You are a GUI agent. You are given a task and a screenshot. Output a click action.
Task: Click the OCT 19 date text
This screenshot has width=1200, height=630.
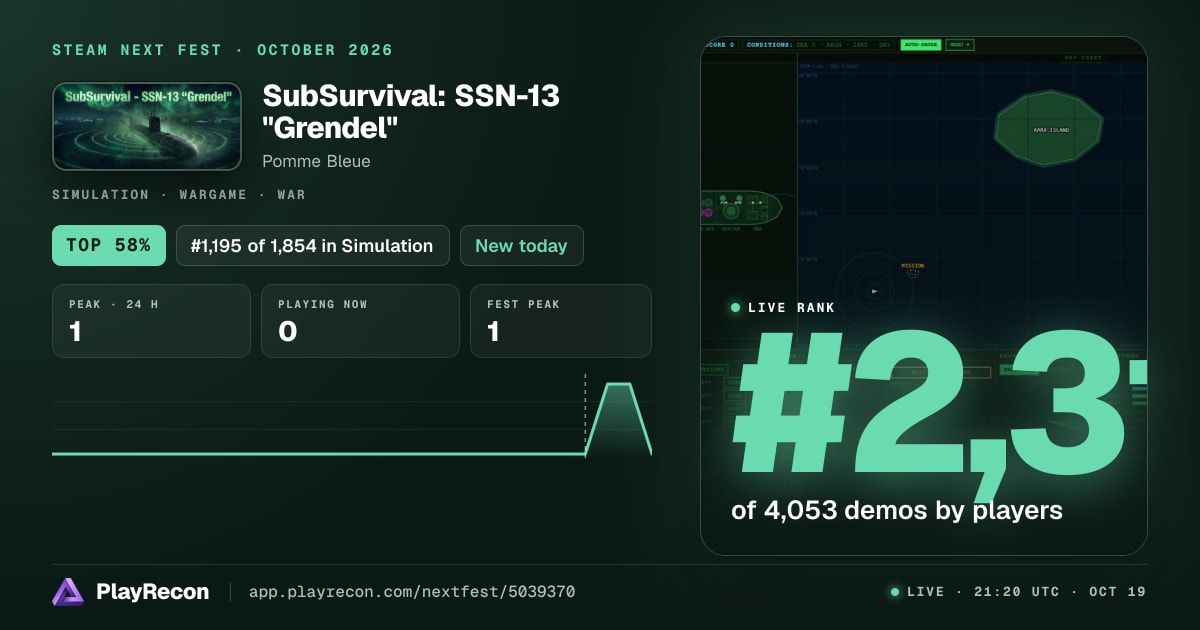(x=1118, y=592)
